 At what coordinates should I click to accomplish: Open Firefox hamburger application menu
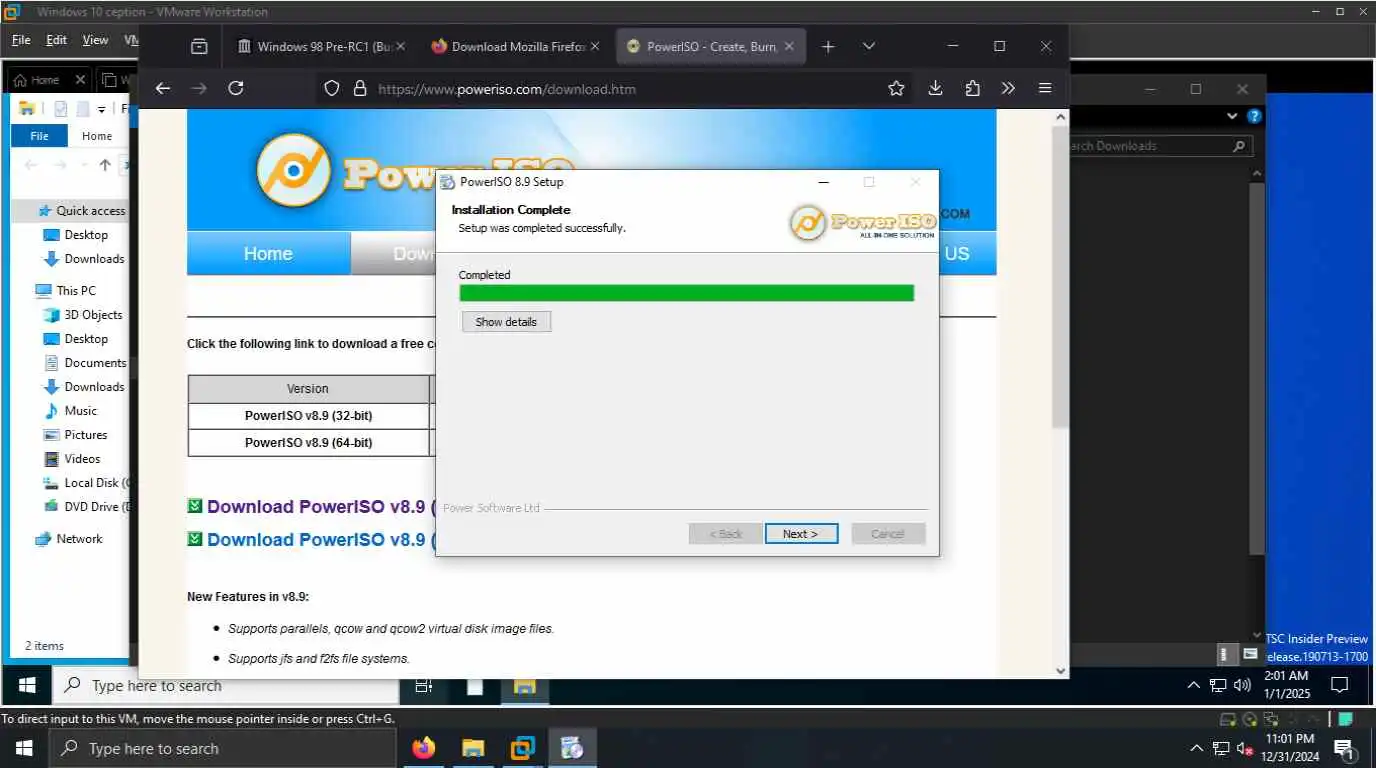(x=1045, y=88)
